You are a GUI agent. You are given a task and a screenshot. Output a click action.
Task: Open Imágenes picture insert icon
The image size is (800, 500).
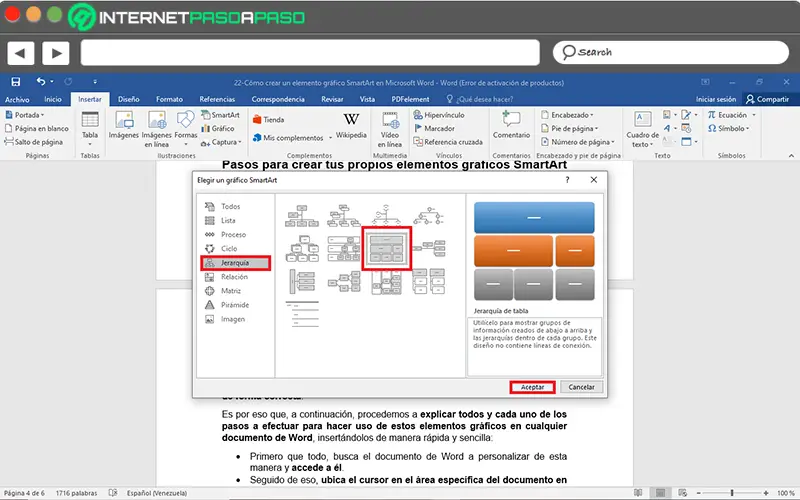pos(124,126)
